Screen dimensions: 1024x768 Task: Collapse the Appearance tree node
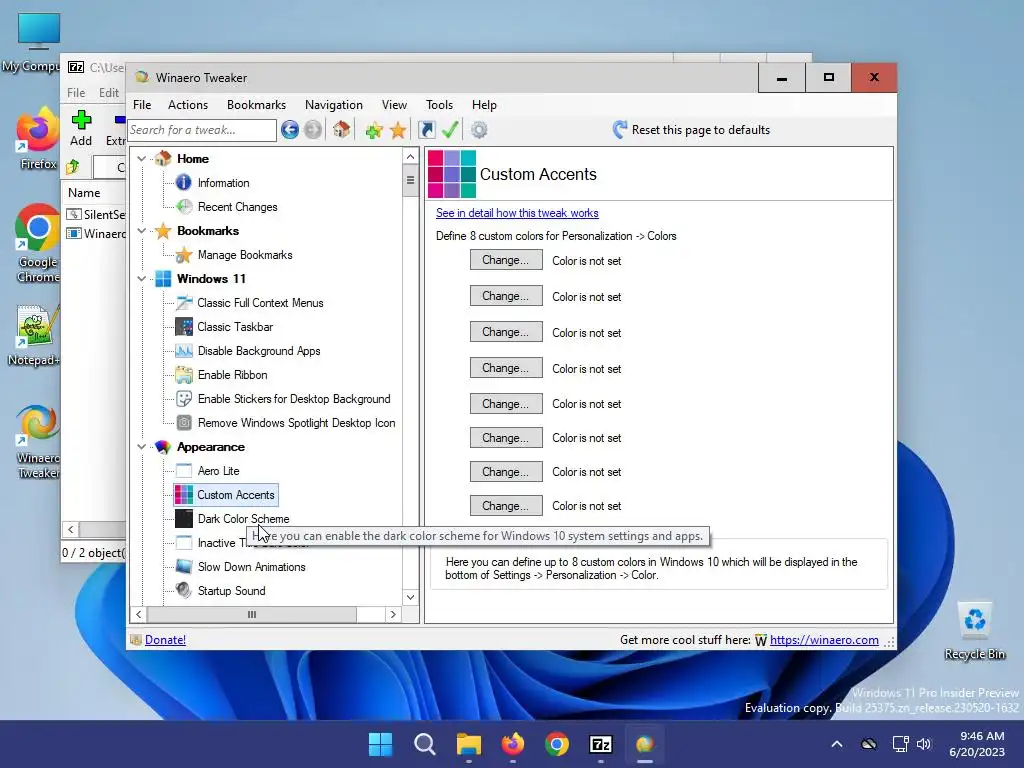pyautogui.click(x=141, y=447)
